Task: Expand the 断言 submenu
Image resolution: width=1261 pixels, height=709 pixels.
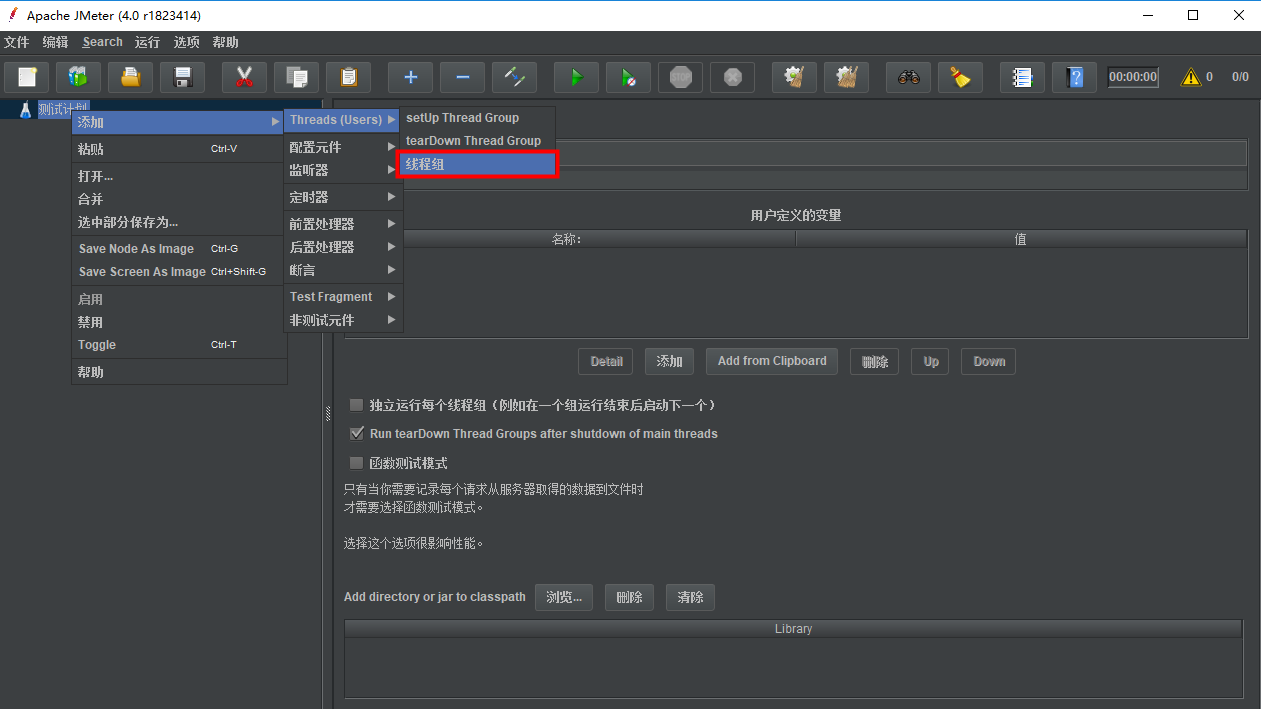Action: tap(343, 270)
